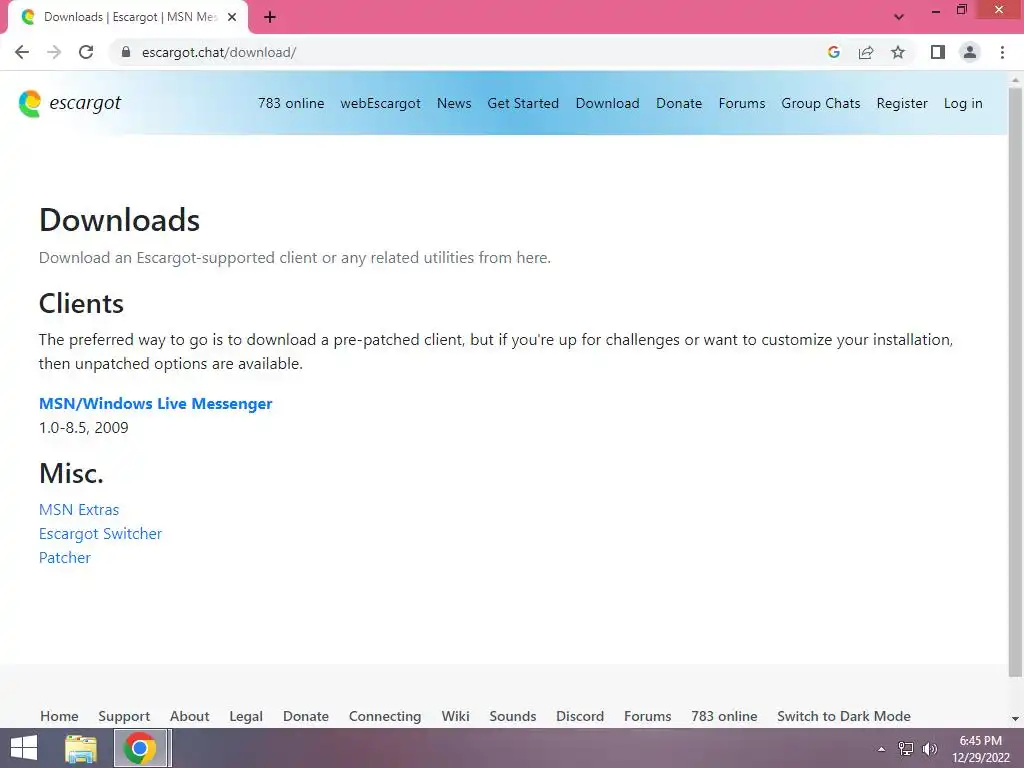
Task: Open a new tab with the plus button
Action: click(x=270, y=17)
